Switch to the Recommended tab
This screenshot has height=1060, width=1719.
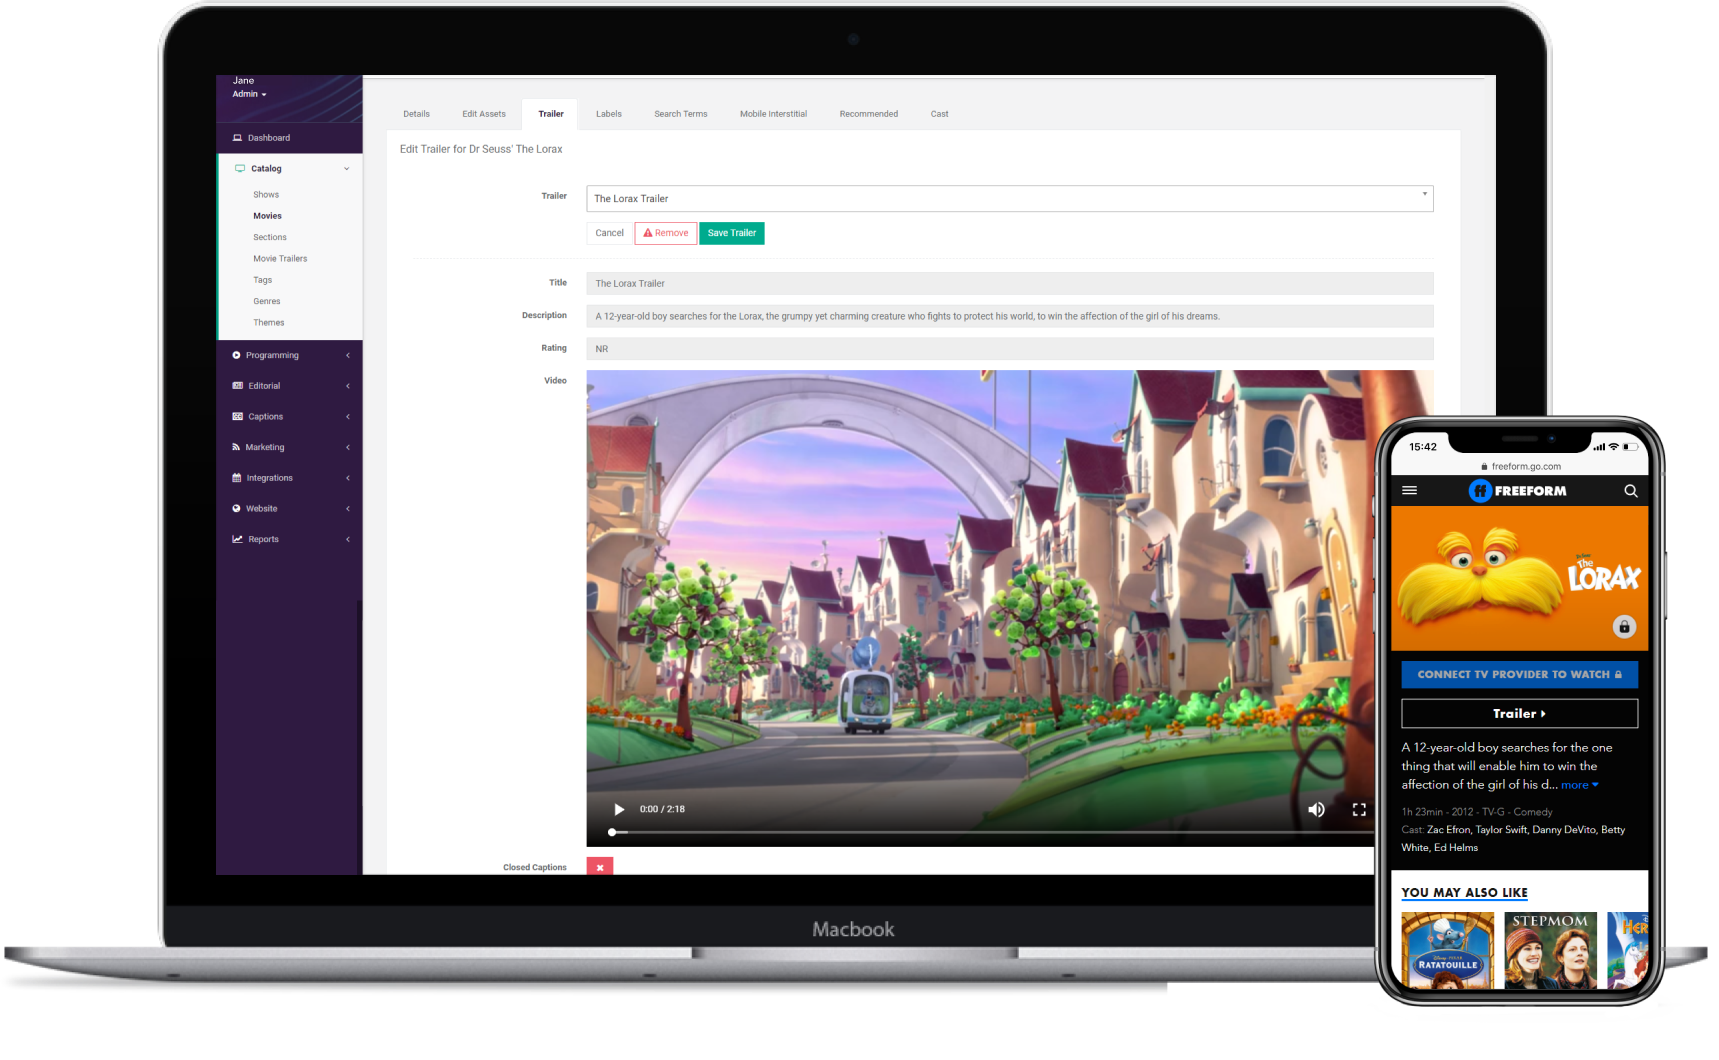point(869,114)
